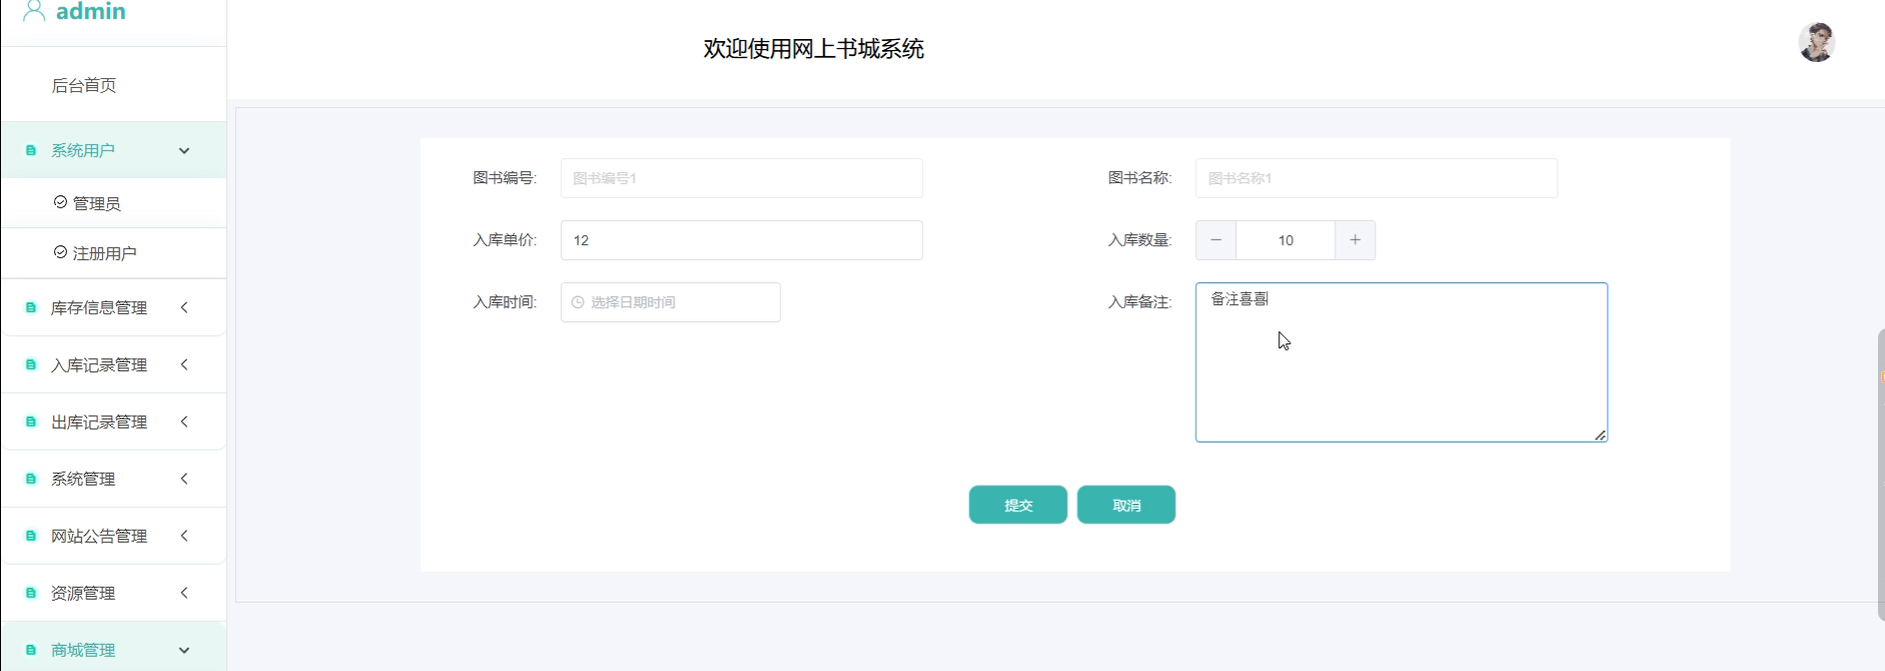The height and width of the screenshot is (671, 1885).
Task: Click the check icon beside 注册用户
Action: (60, 252)
